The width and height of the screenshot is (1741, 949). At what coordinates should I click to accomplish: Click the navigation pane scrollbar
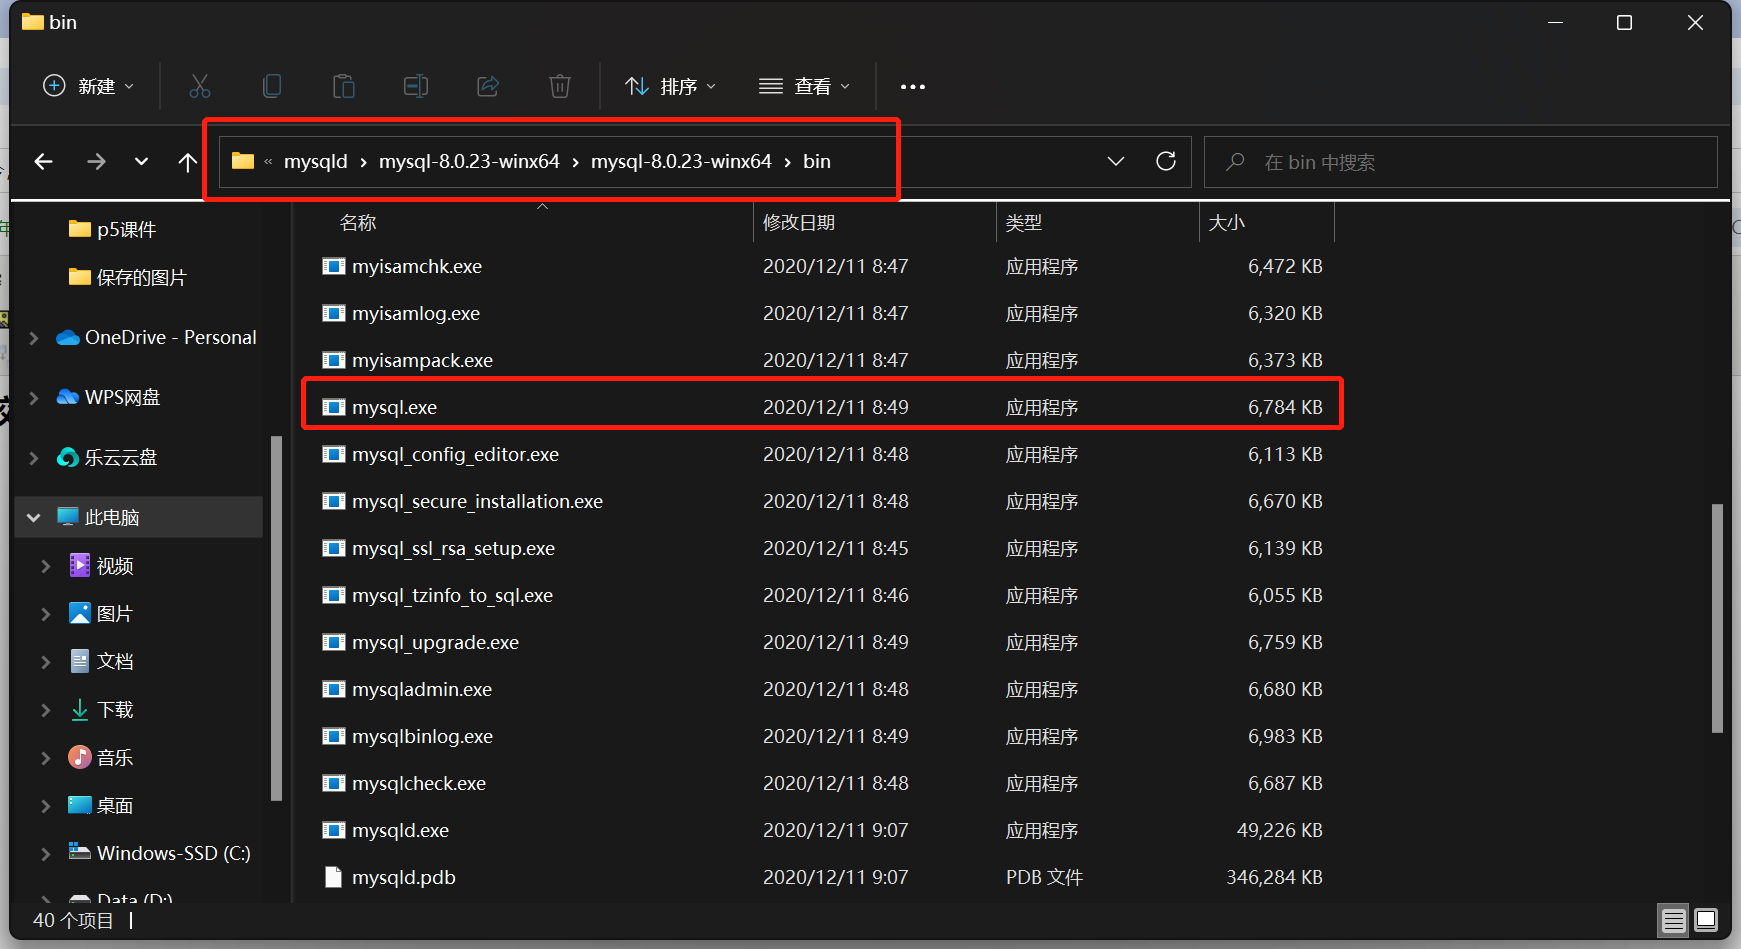point(277,618)
